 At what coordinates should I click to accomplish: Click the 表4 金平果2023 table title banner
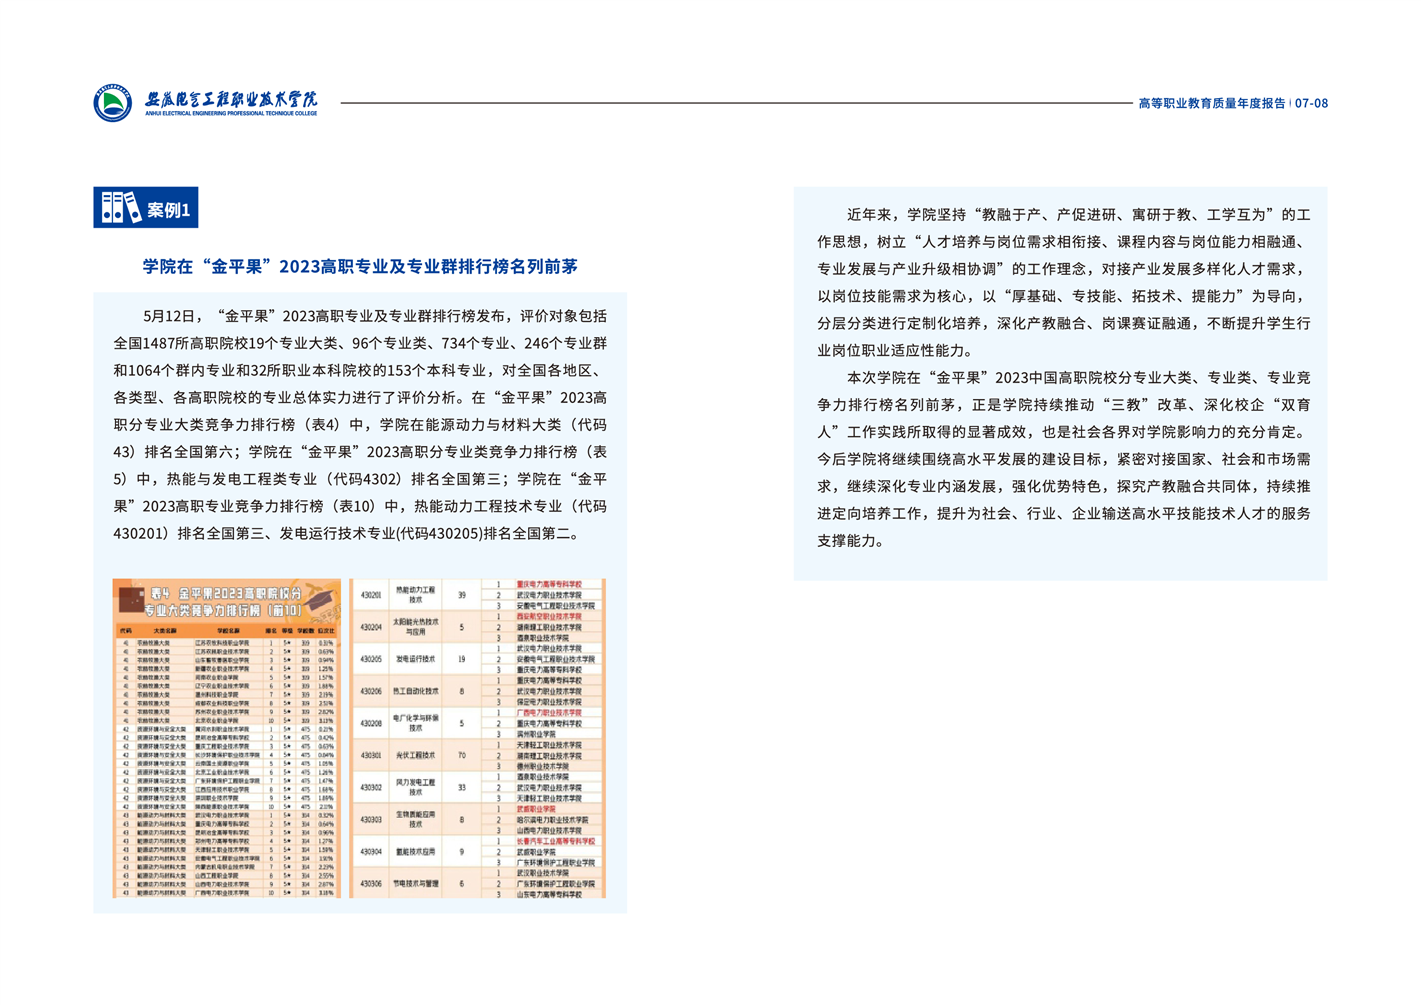click(x=225, y=601)
